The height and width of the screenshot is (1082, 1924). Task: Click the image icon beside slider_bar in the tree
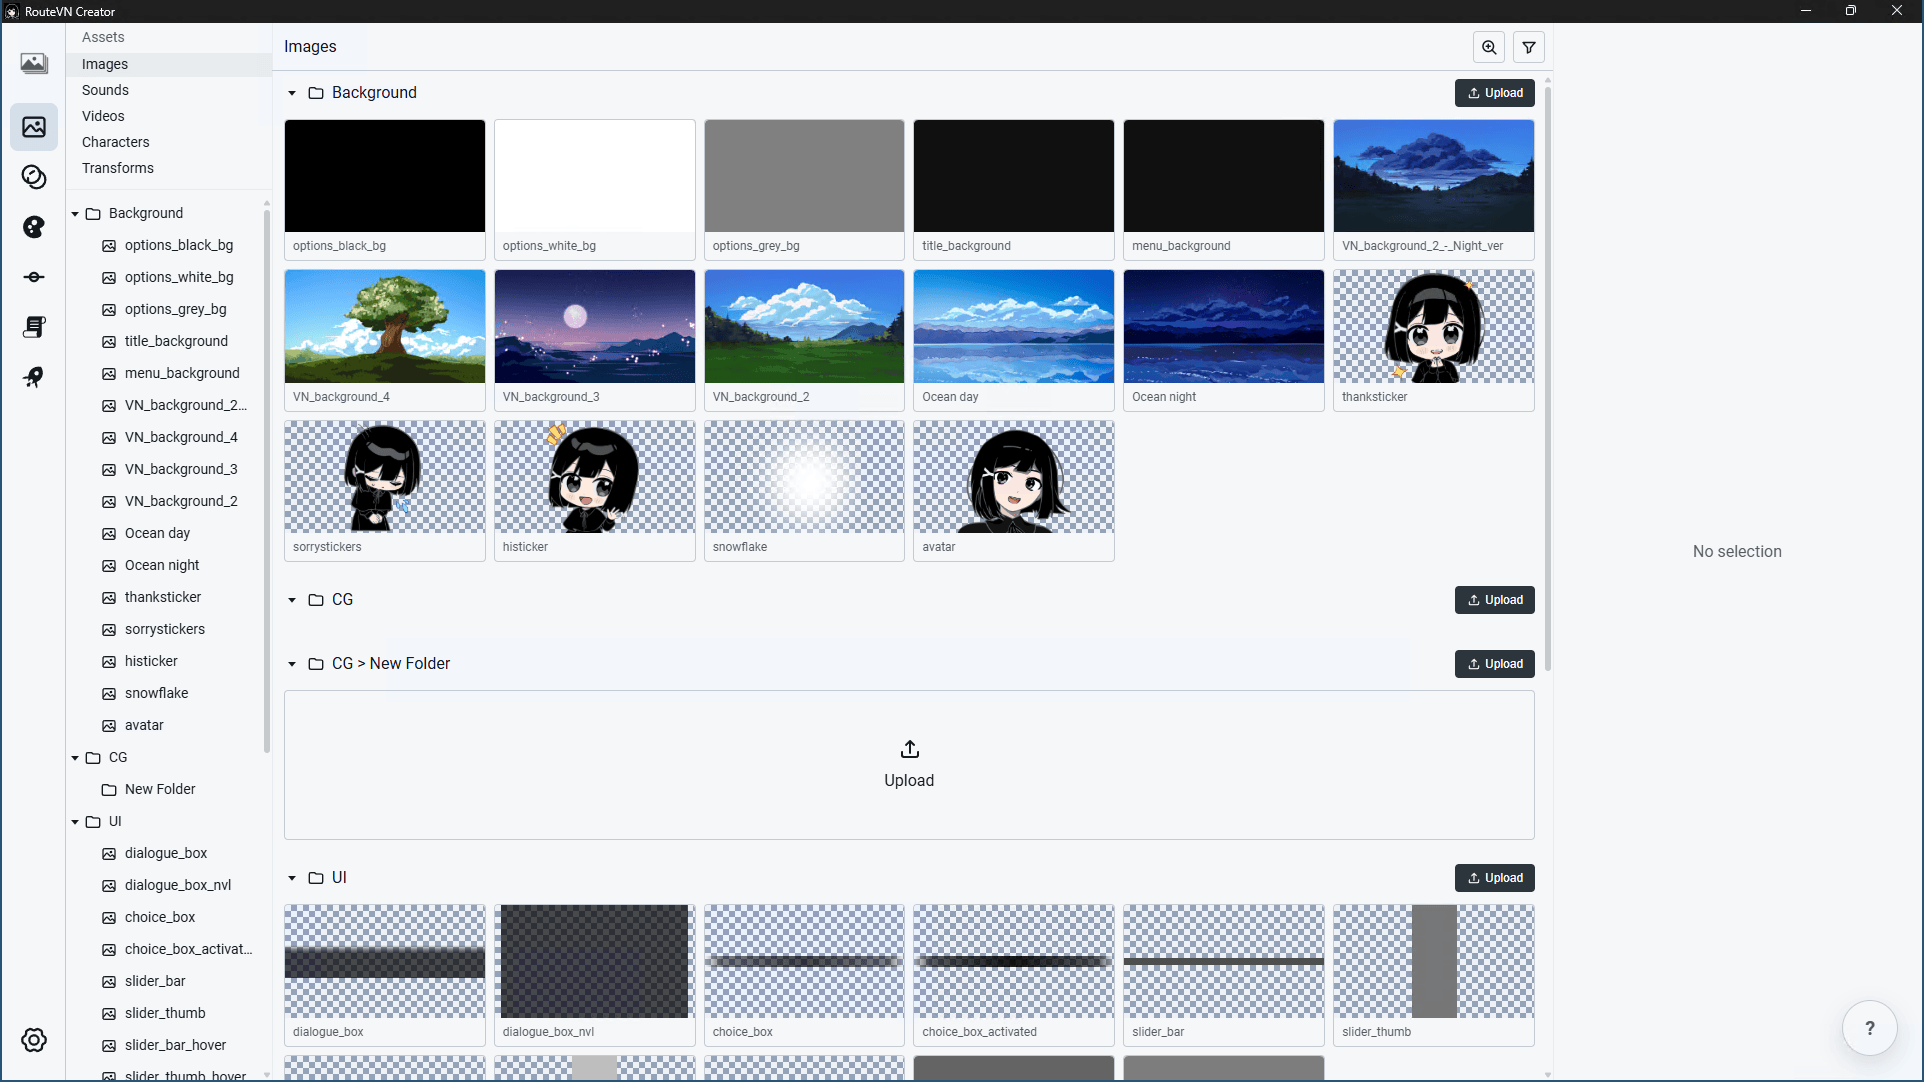tap(109, 981)
